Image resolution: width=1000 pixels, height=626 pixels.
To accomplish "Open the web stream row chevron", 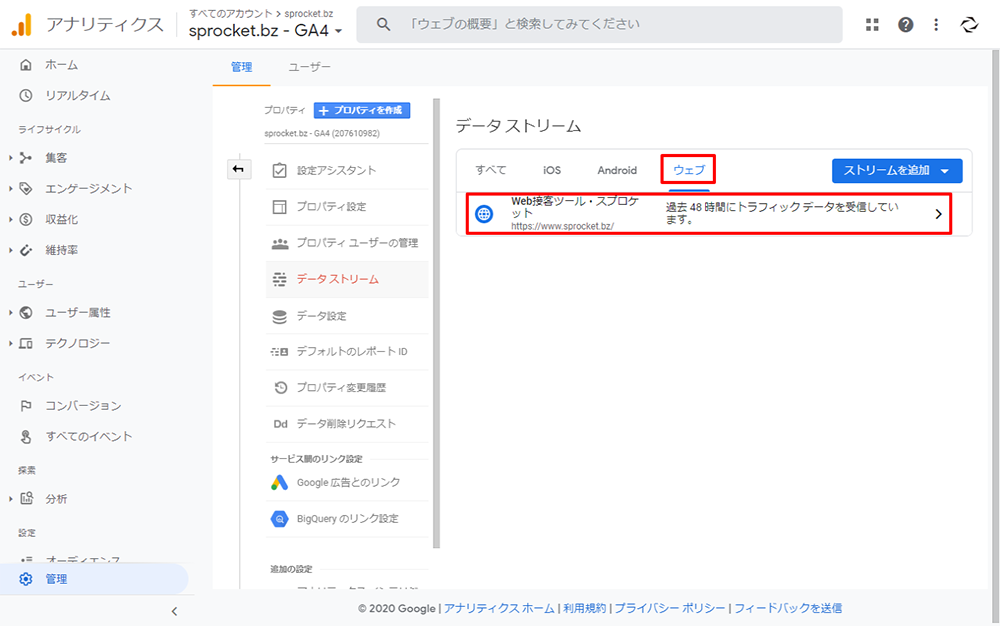I will (938, 214).
